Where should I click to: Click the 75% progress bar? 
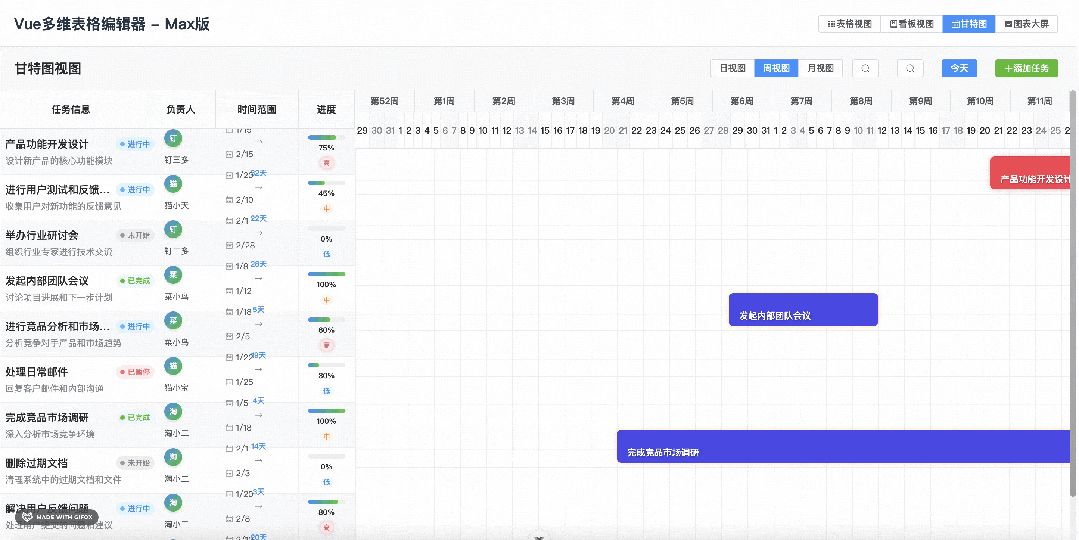(326, 138)
